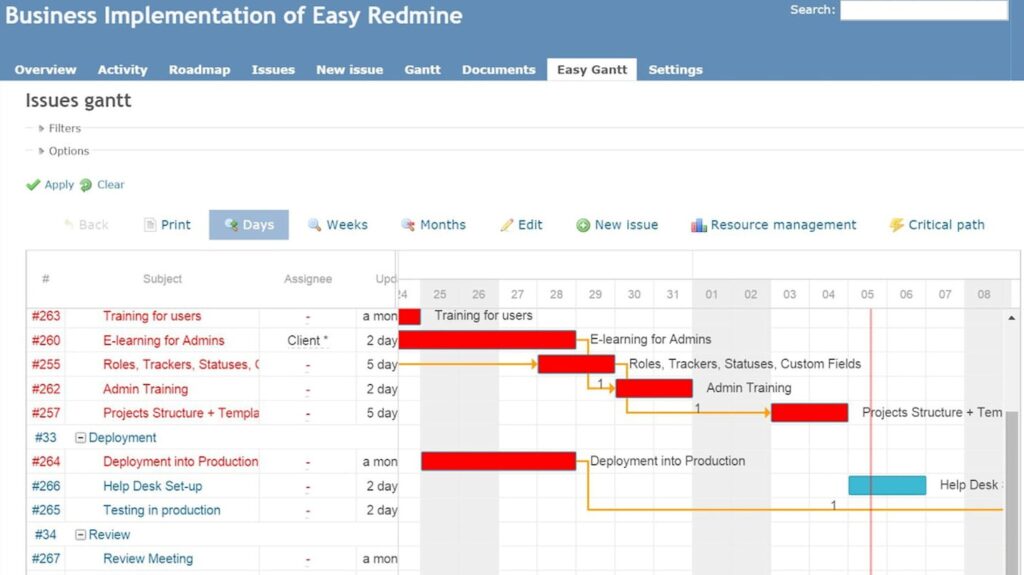Click the Print button label
Viewport: 1024px width, 575px height.
click(x=176, y=225)
